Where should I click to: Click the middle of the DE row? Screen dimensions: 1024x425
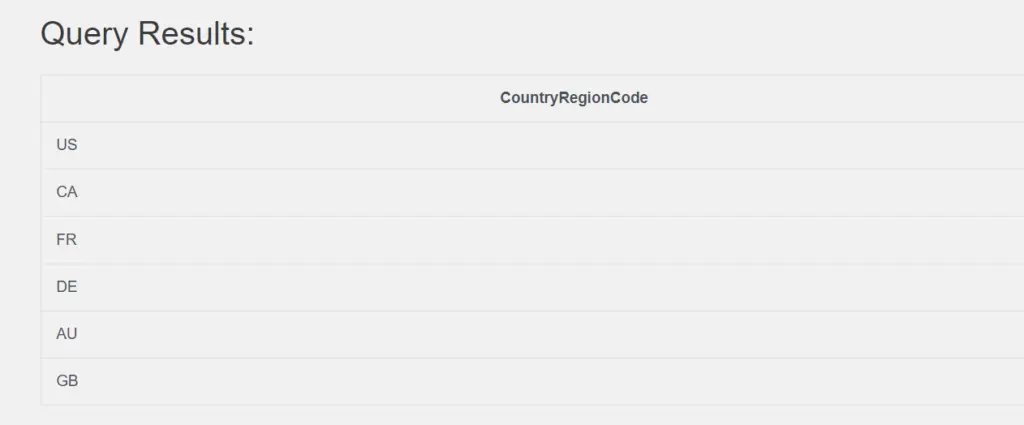(532, 287)
